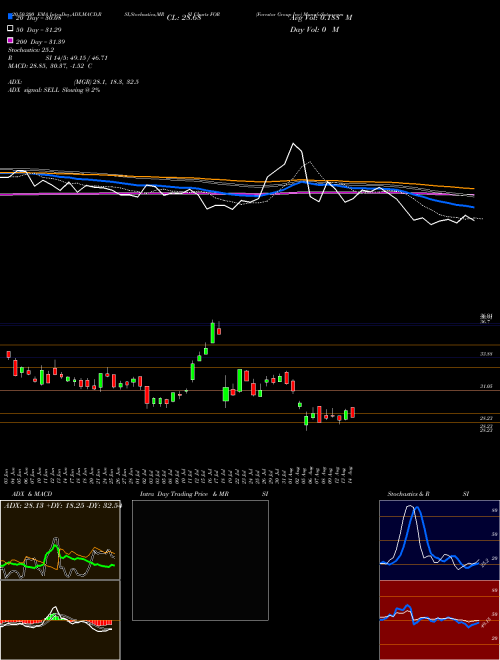This screenshot has height=660, width=500.
Task: Click the empty Intra Day Trading Price panel
Action: pyautogui.click(x=200, y=560)
